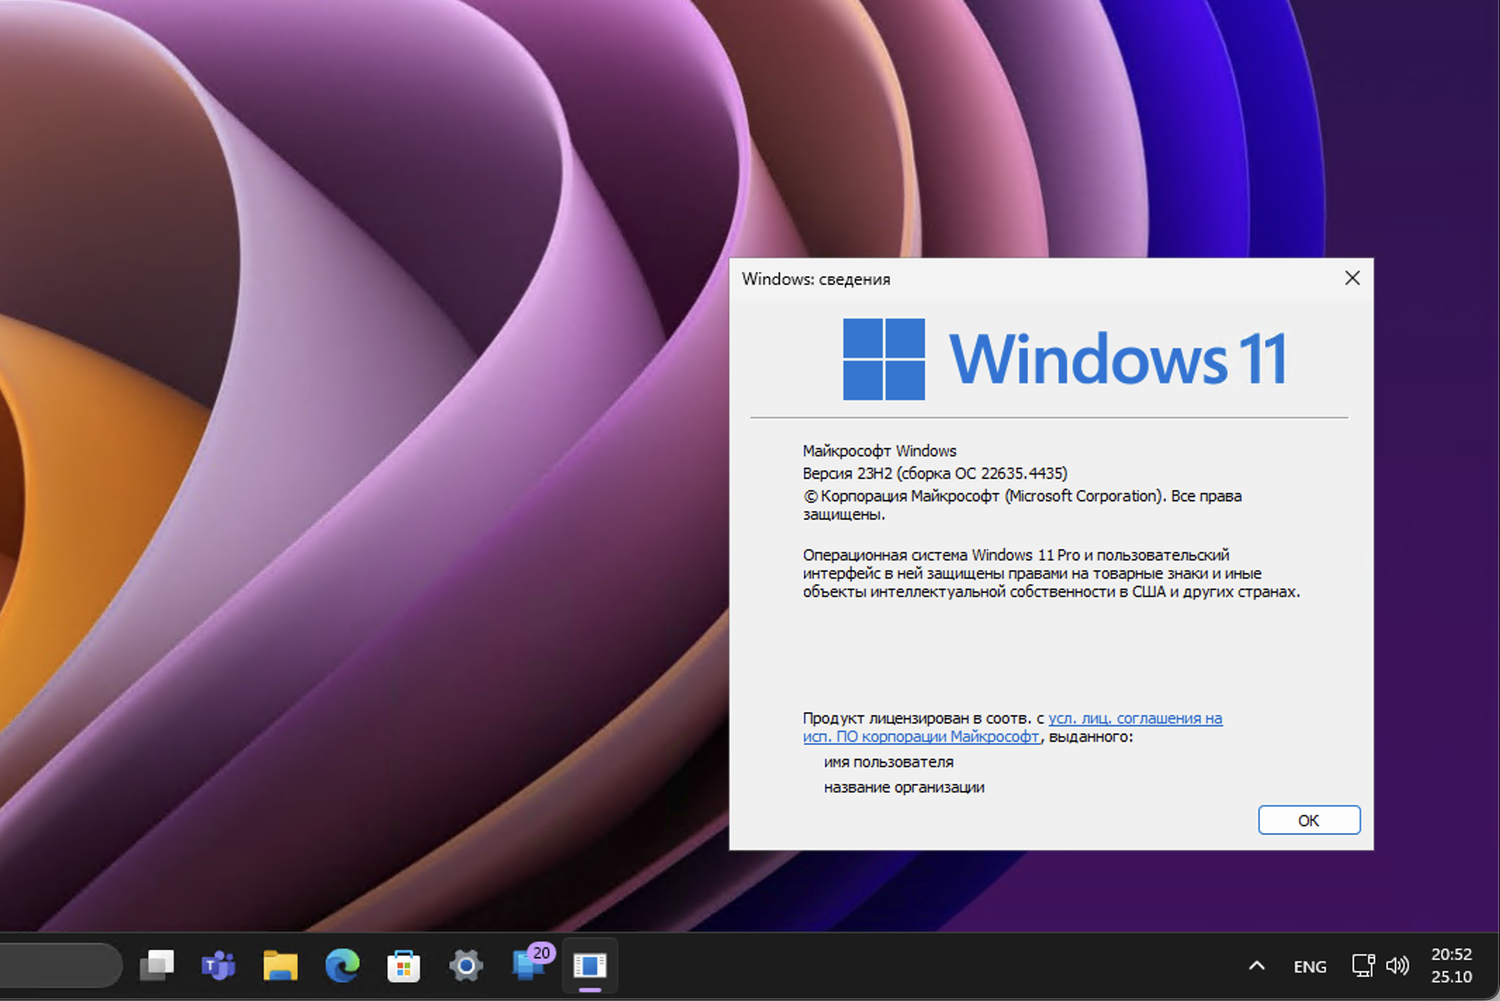
Task: Select the active winver app in the taskbar
Action: tap(590, 965)
